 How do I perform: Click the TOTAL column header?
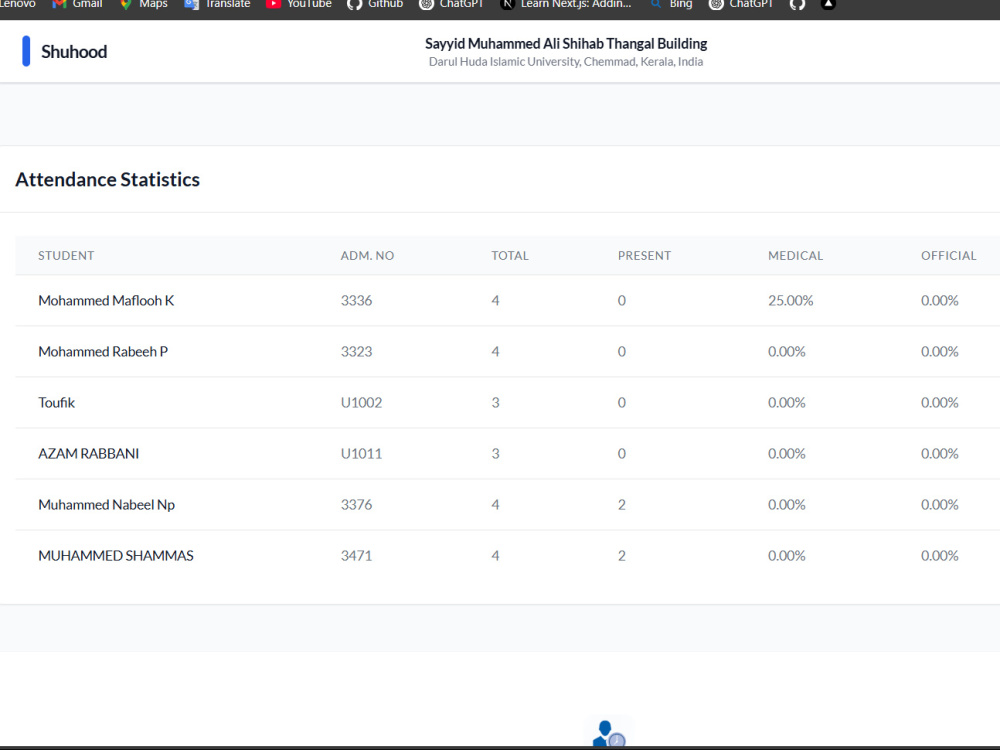(510, 256)
